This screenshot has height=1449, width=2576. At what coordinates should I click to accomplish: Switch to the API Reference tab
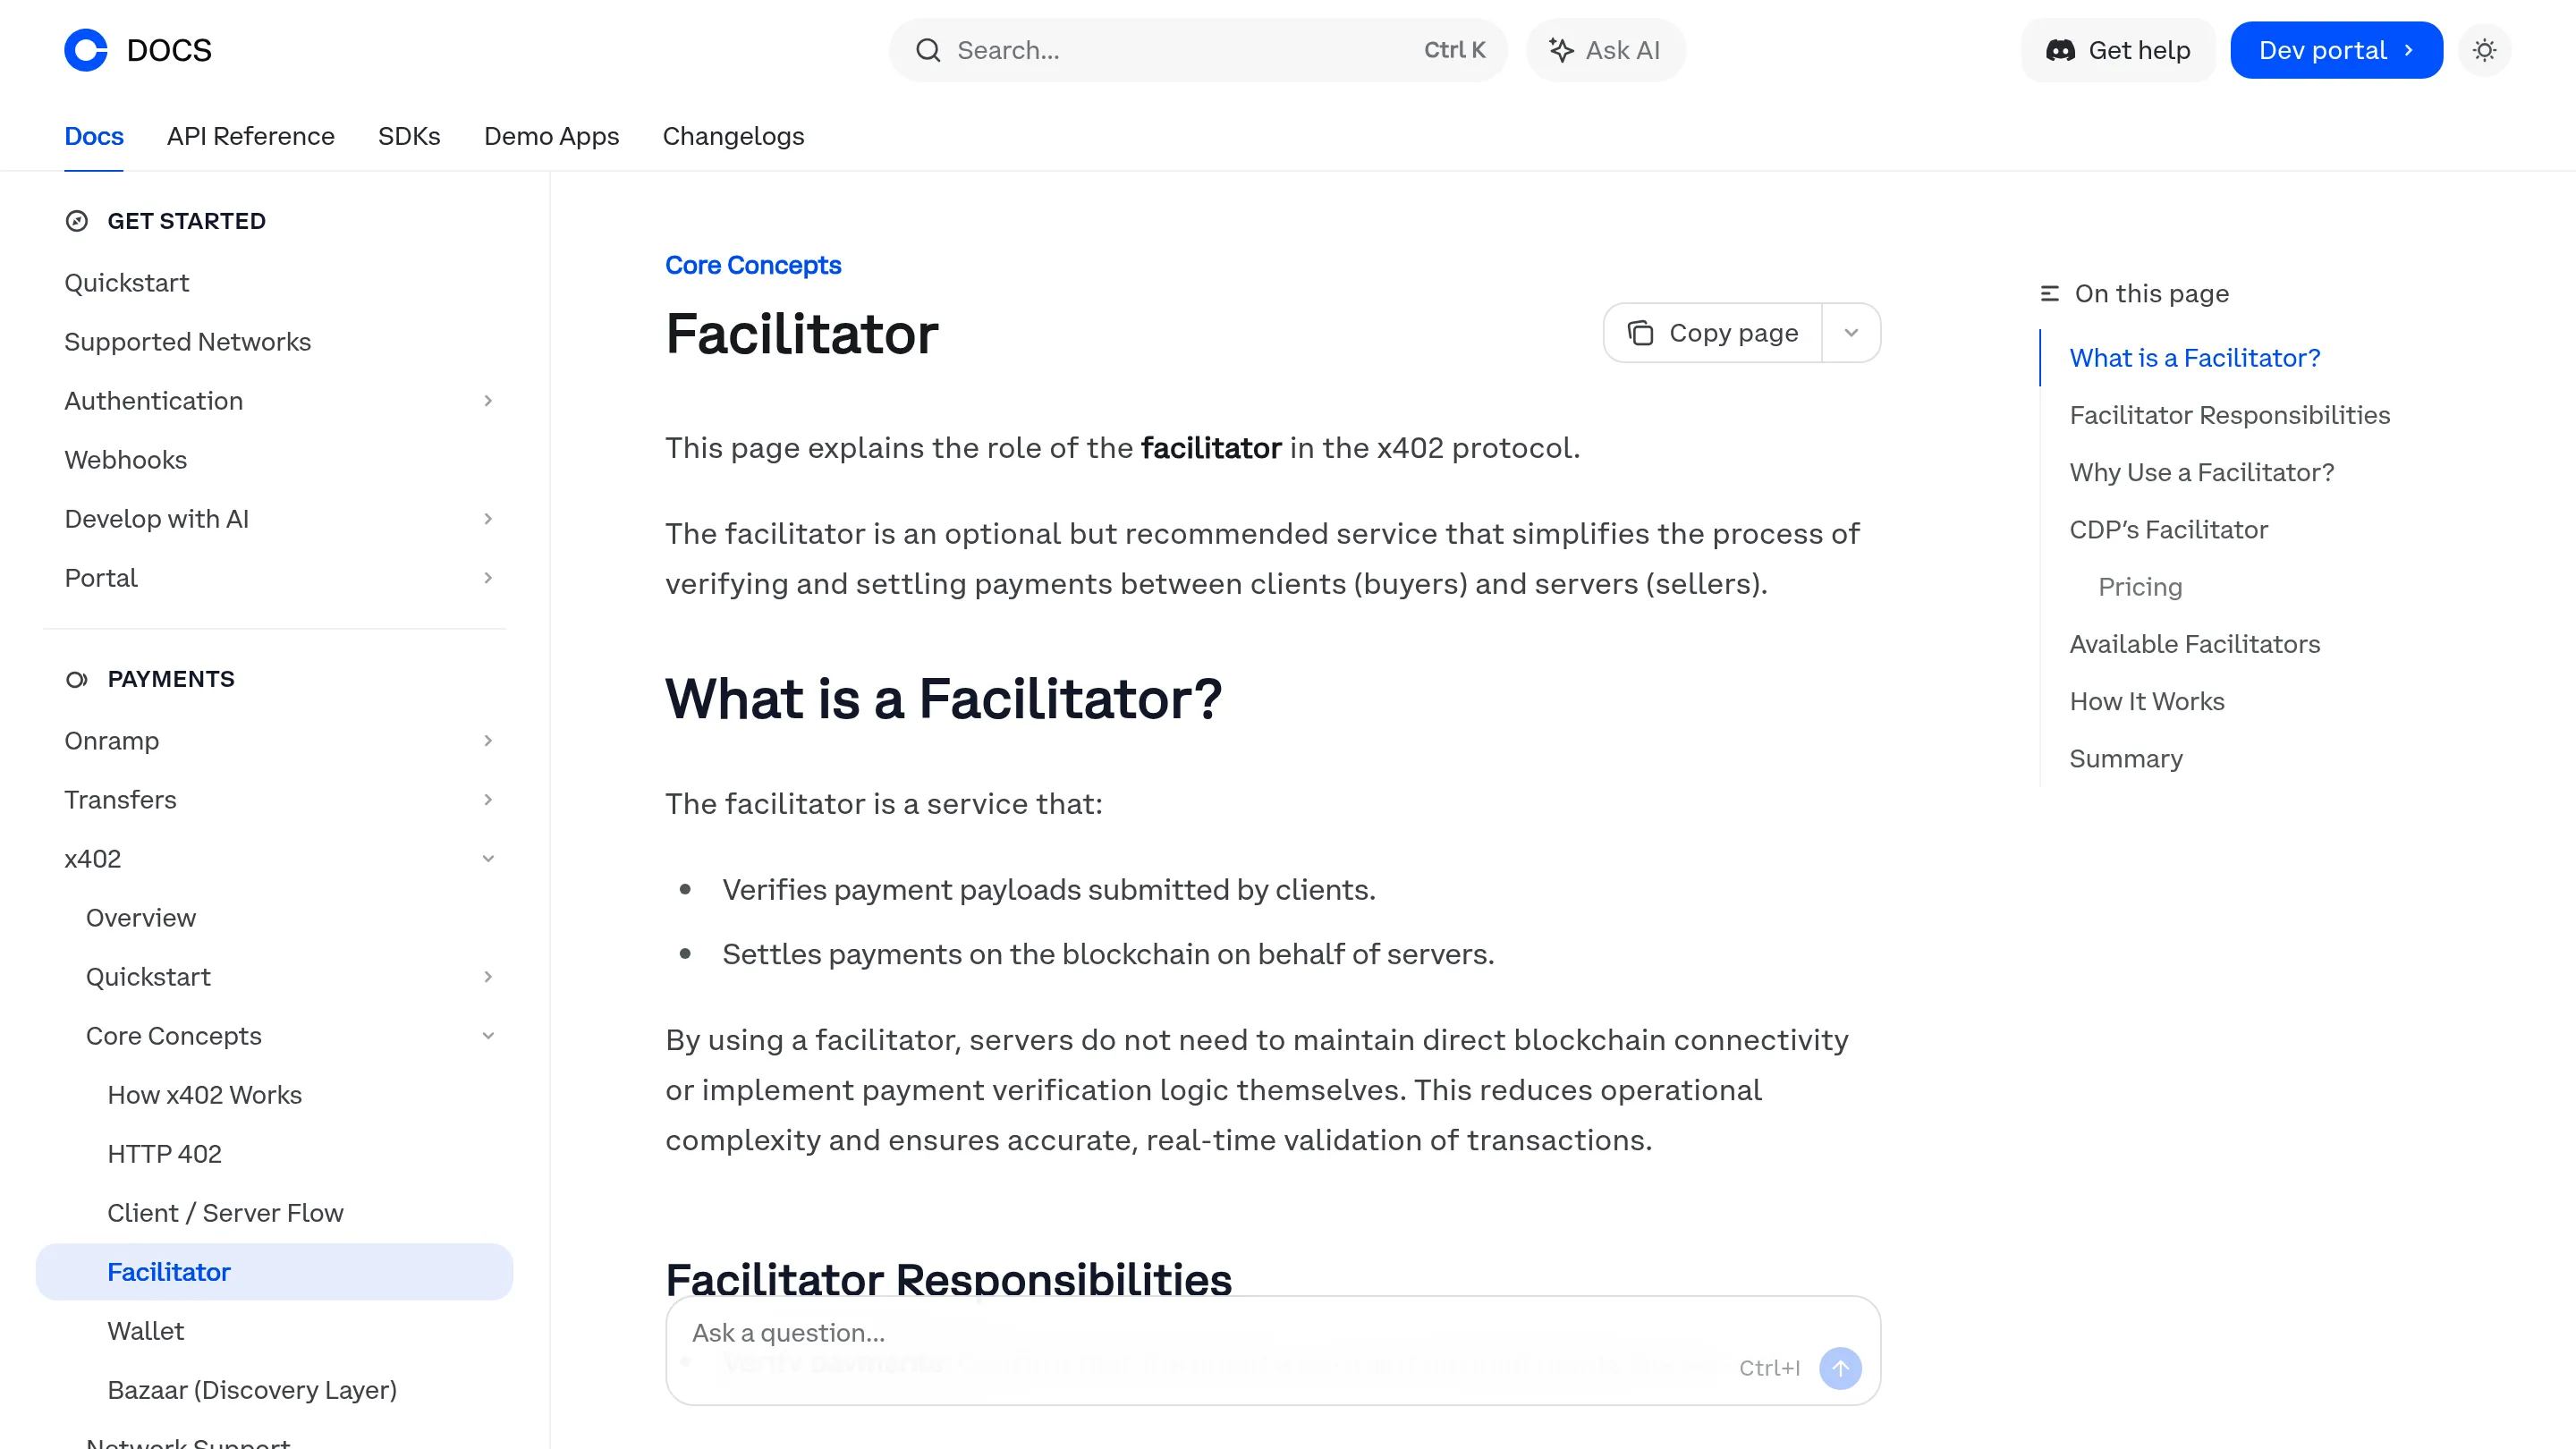pos(250,136)
